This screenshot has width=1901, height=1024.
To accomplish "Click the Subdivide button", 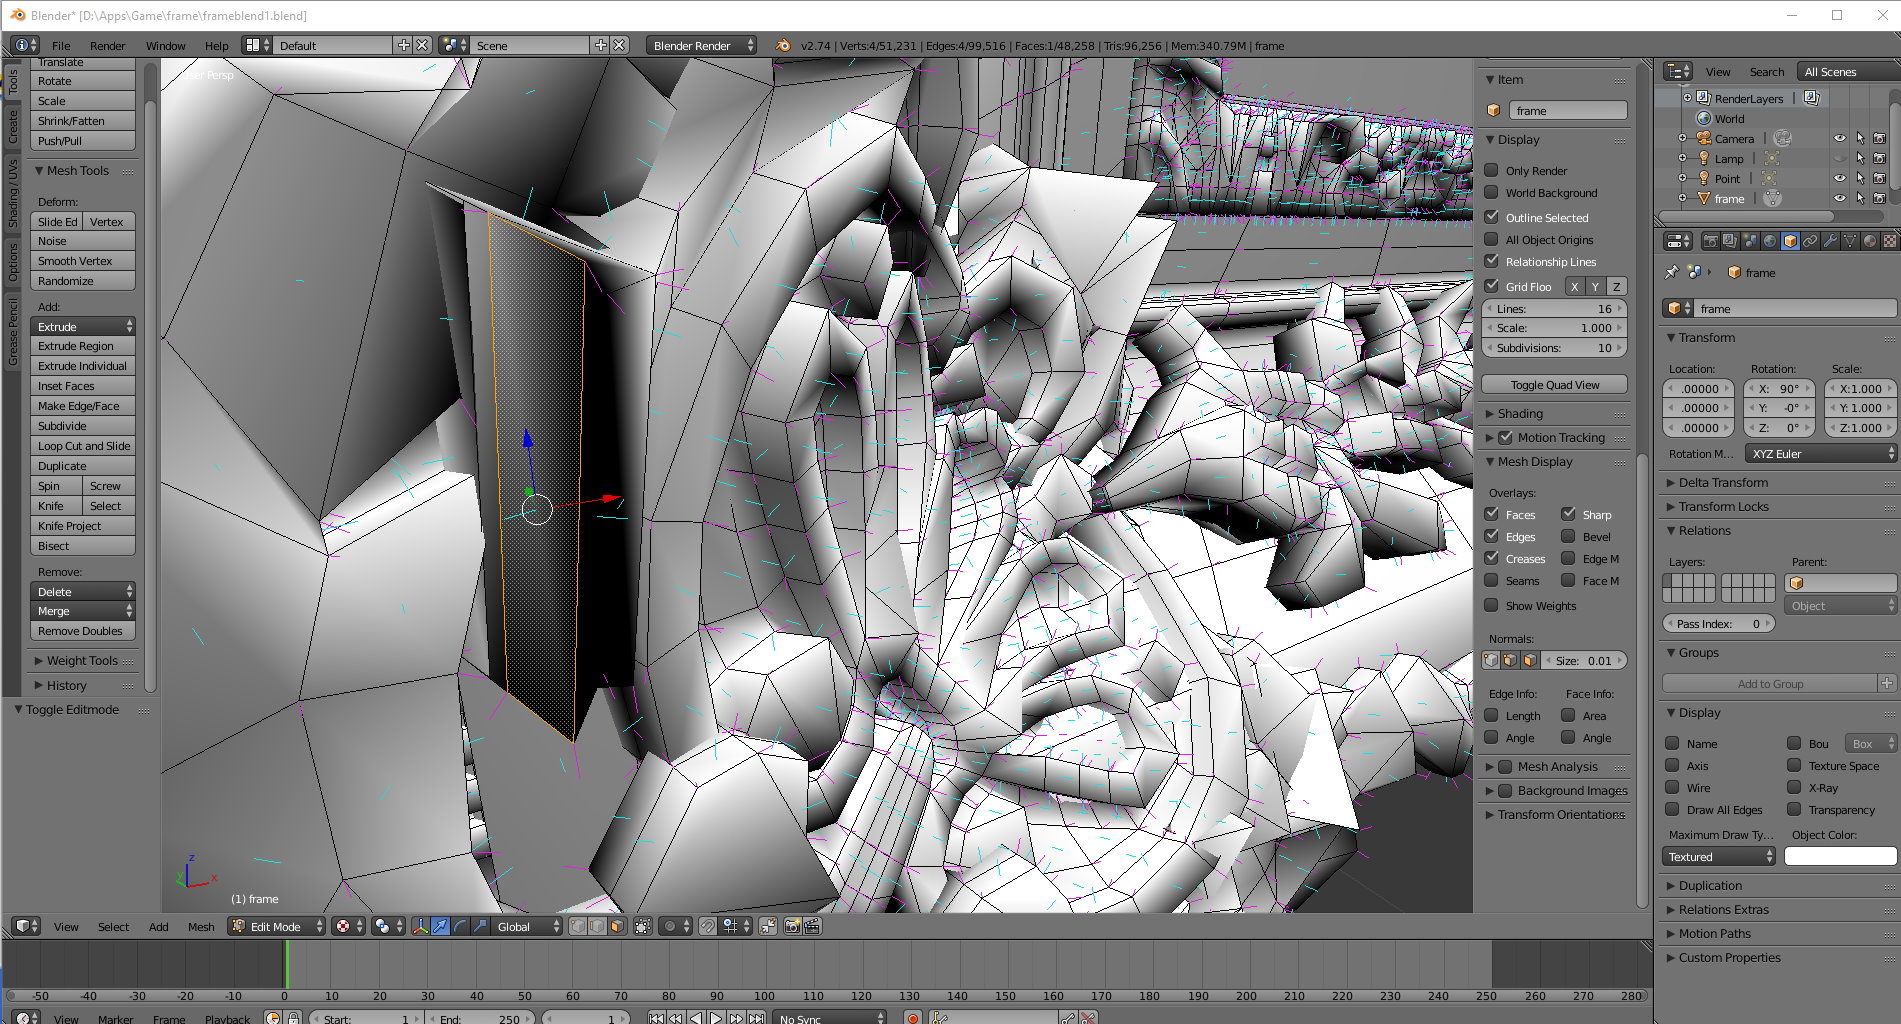I will coord(83,426).
